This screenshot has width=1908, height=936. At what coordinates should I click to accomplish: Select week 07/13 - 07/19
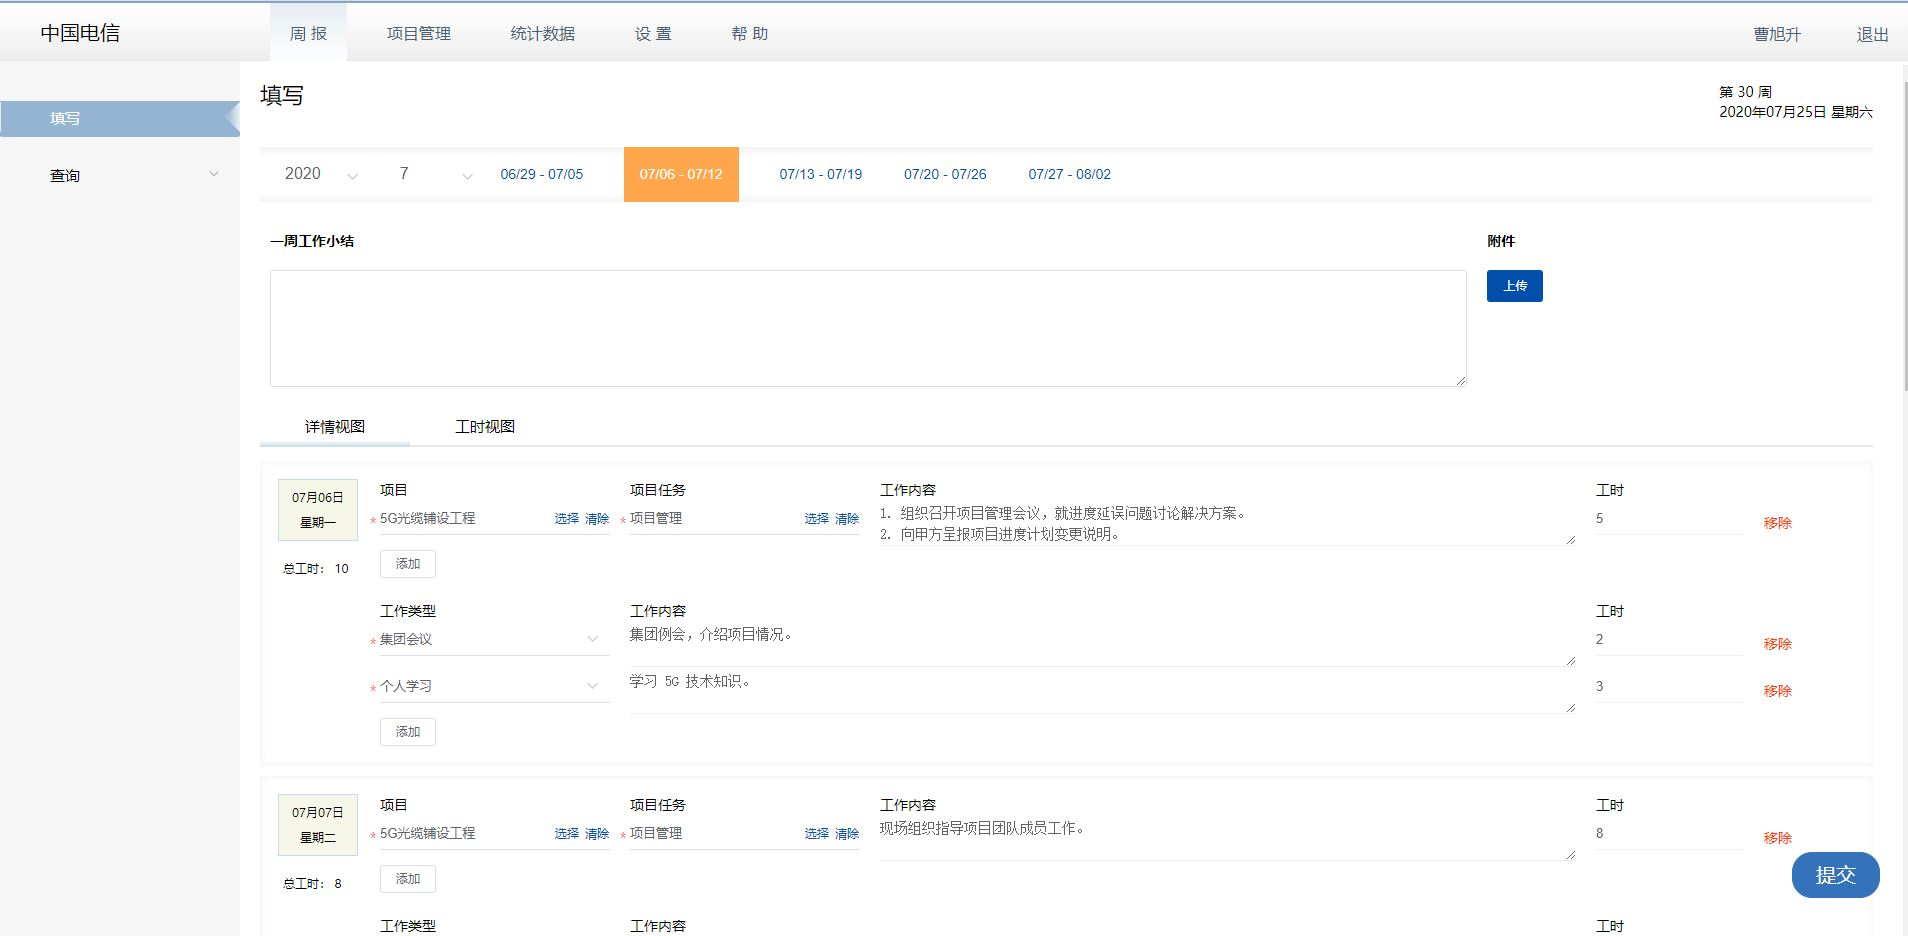click(x=820, y=174)
